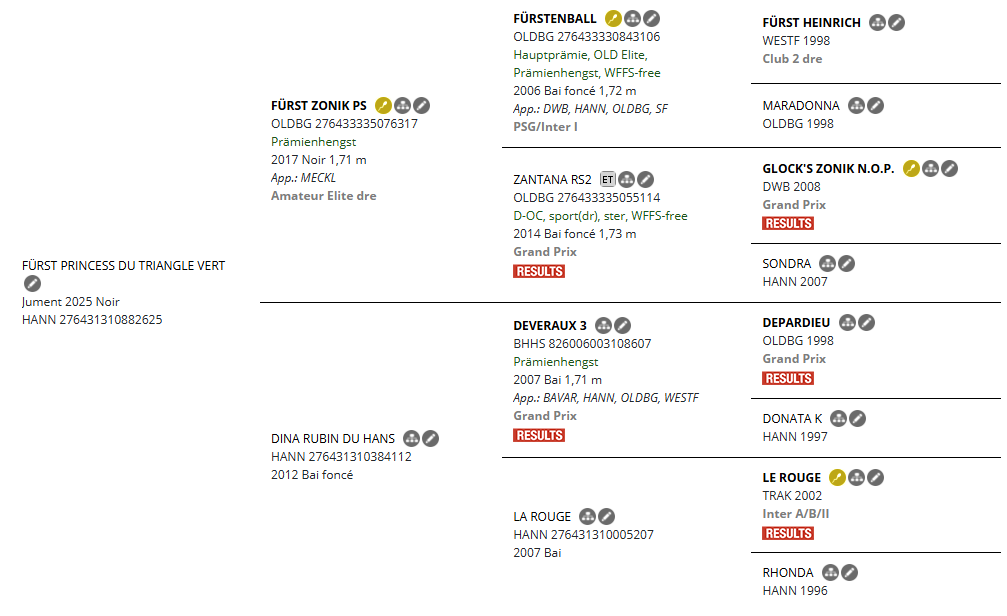
Task: Click the edit pencil icon beside Donata K
Action: 858,418
